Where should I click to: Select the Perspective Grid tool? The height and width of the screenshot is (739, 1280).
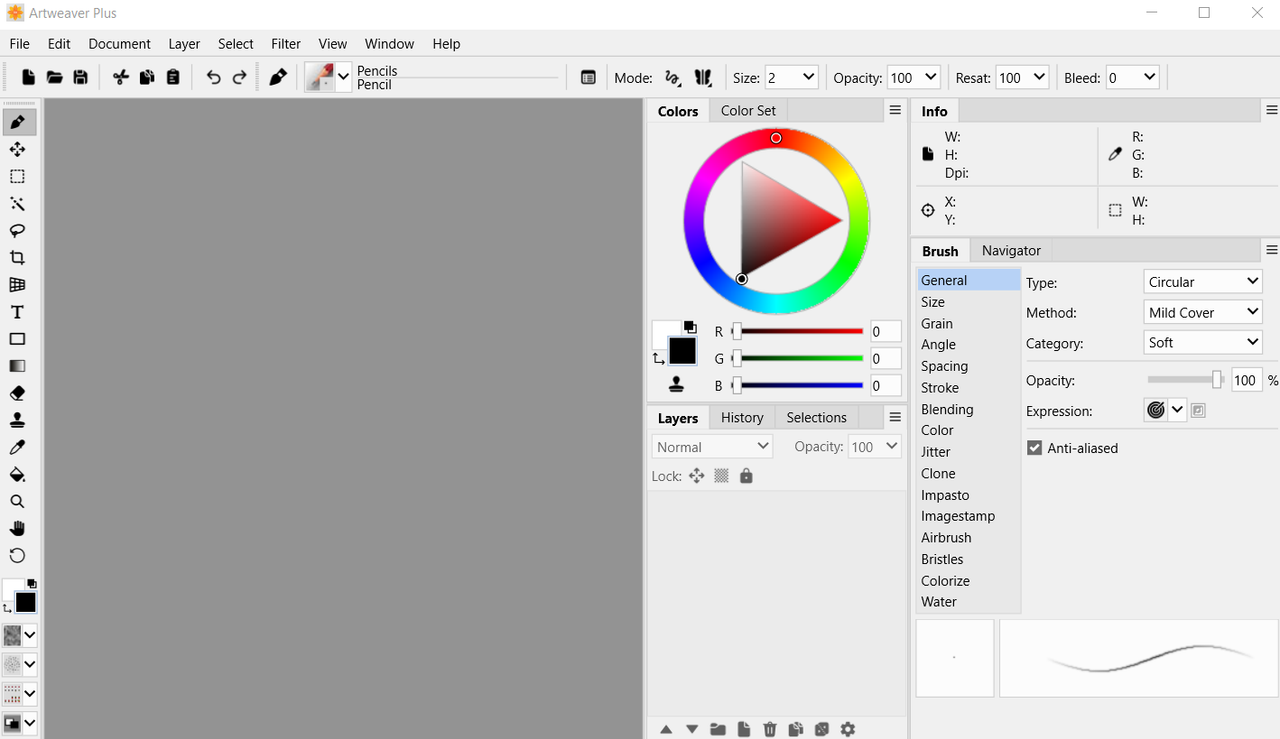(18, 285)
